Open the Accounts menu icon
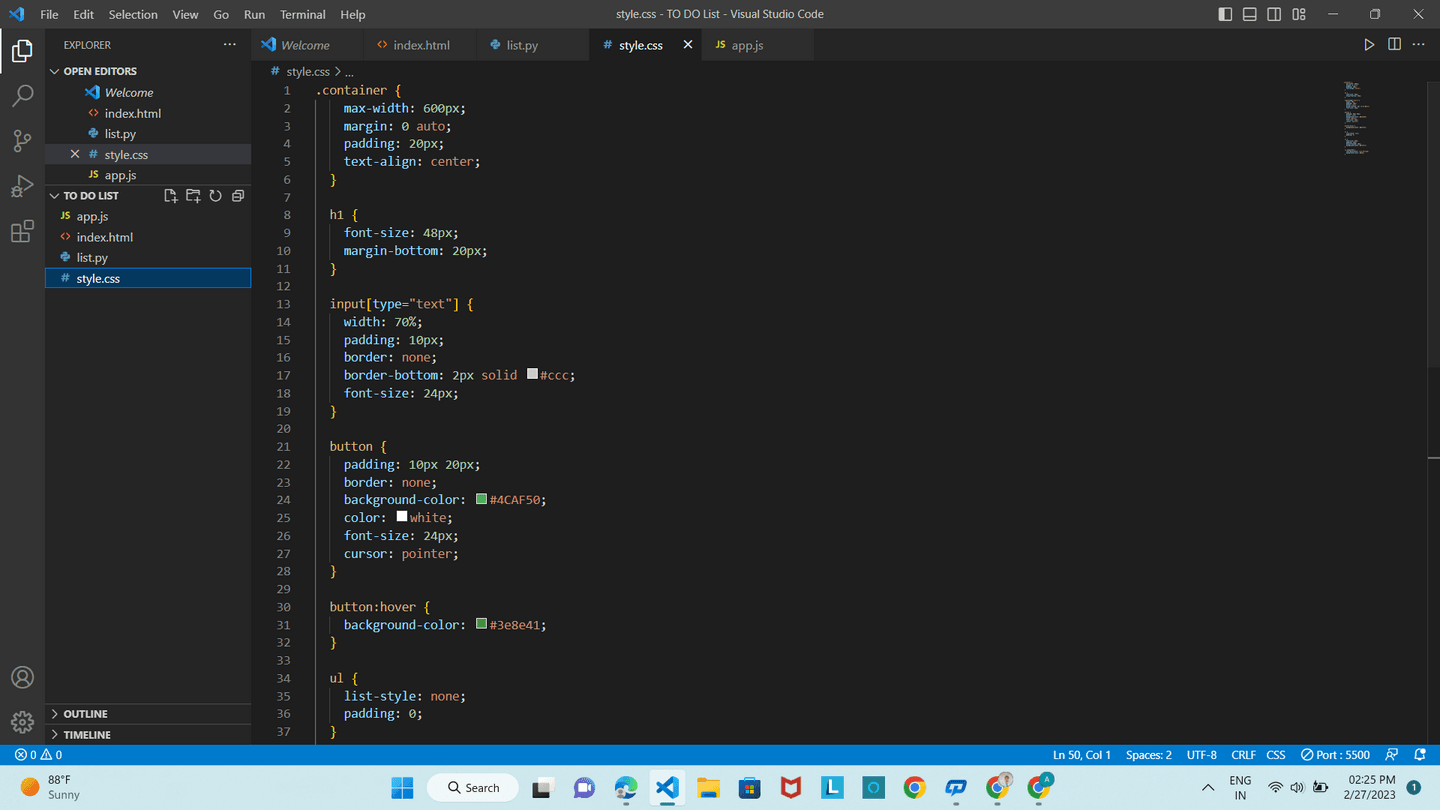This screenshot has width=1440, height=810. click(x=22, y=677)
